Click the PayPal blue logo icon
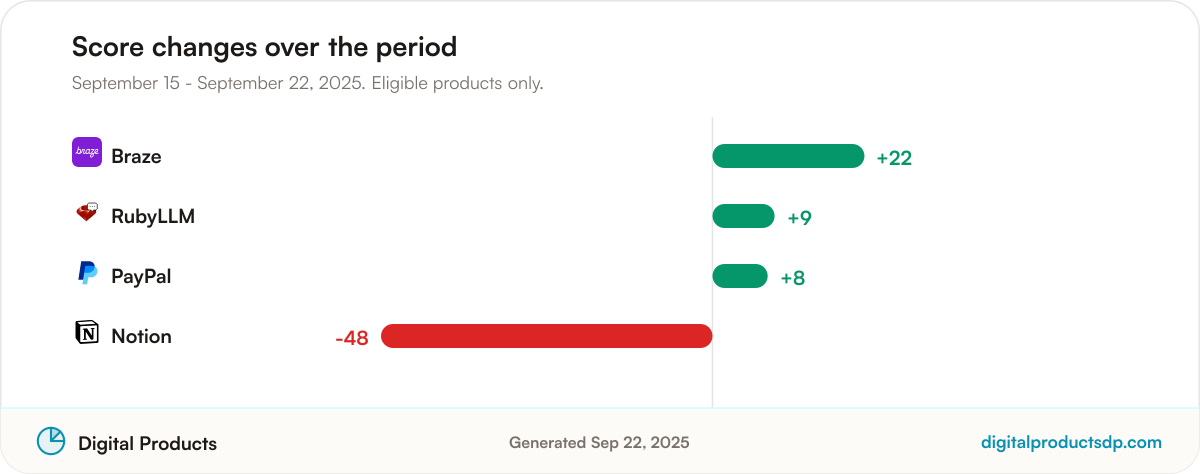Screen dimensions: 1200x474 [x=87, y=272]
